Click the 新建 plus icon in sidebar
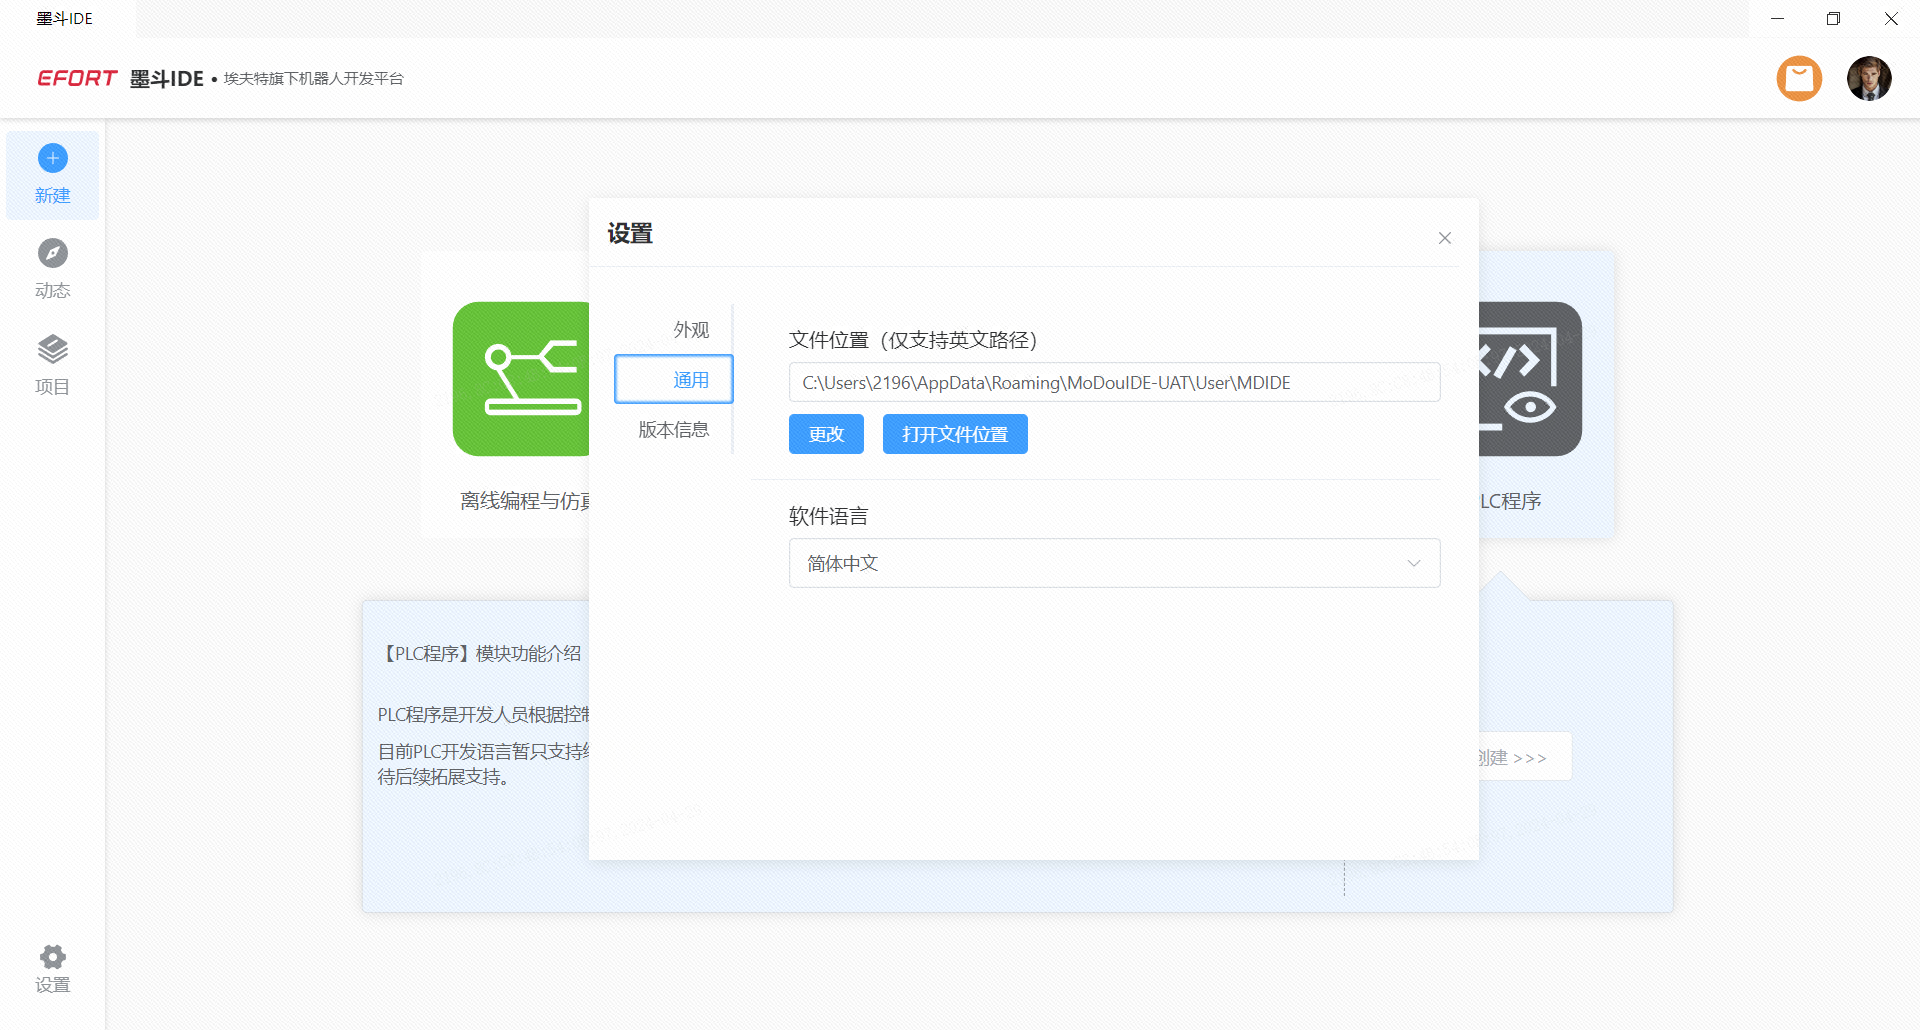The image size is (1920, 1030). (53, 158)
